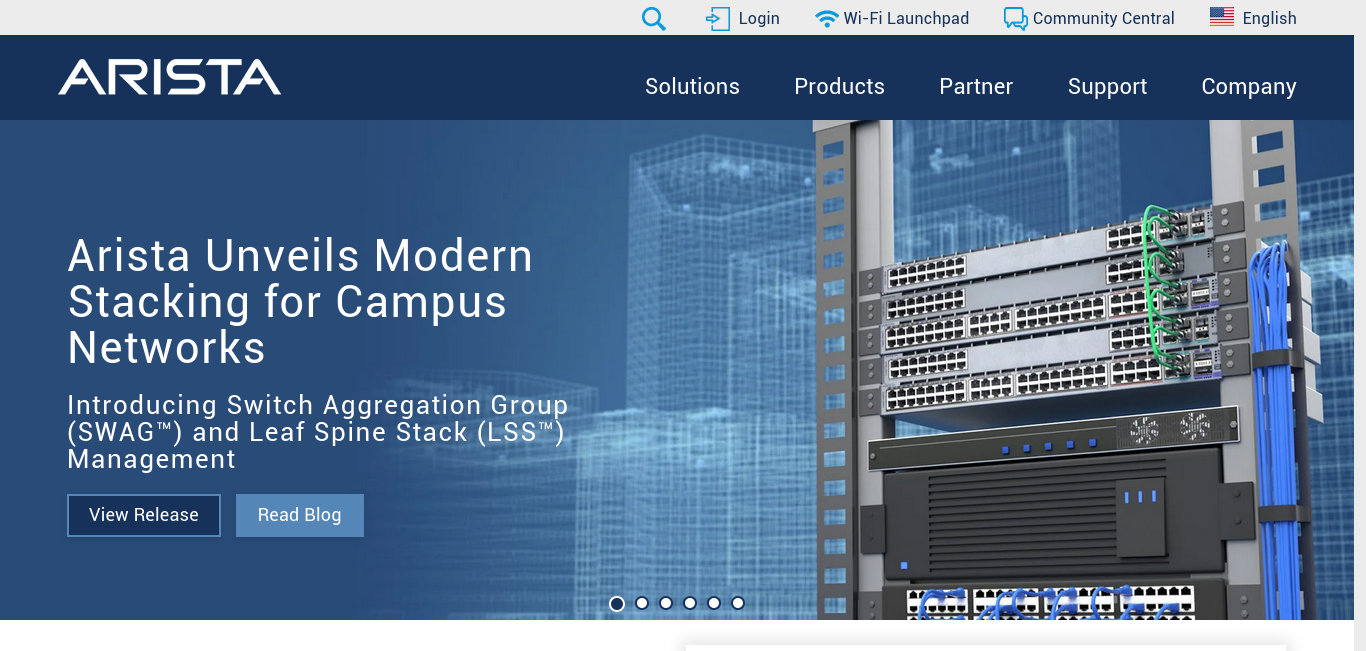This screenshot has width=1366, height=651.
Task: Click the Login arrow icon
Action: click(718, 18)
